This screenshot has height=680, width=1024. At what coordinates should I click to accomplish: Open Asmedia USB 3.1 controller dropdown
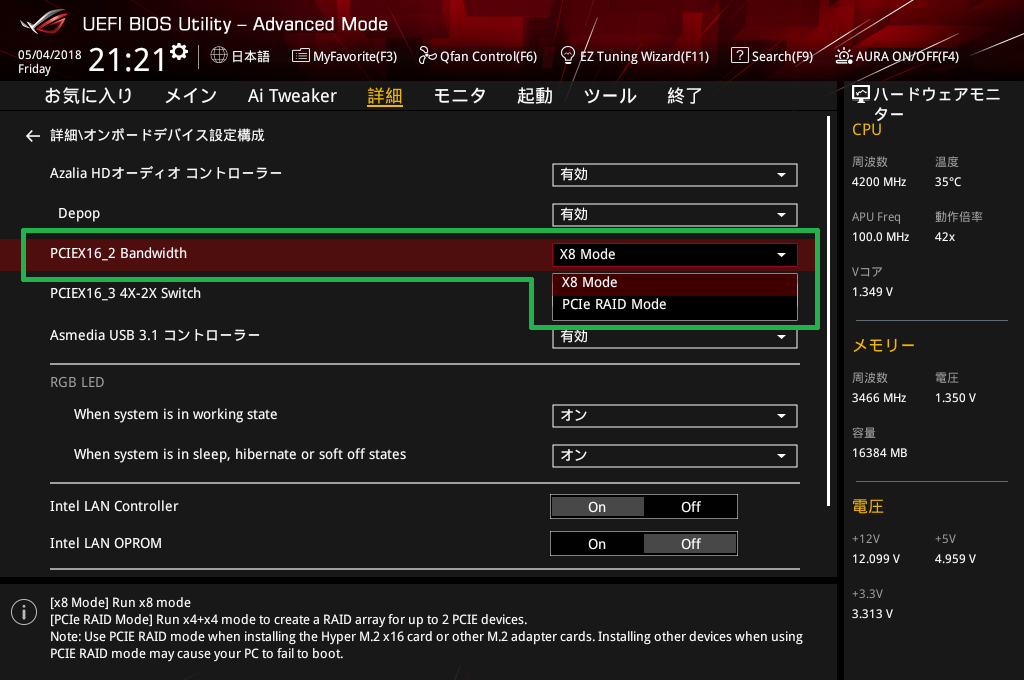[x=675, y=337]
